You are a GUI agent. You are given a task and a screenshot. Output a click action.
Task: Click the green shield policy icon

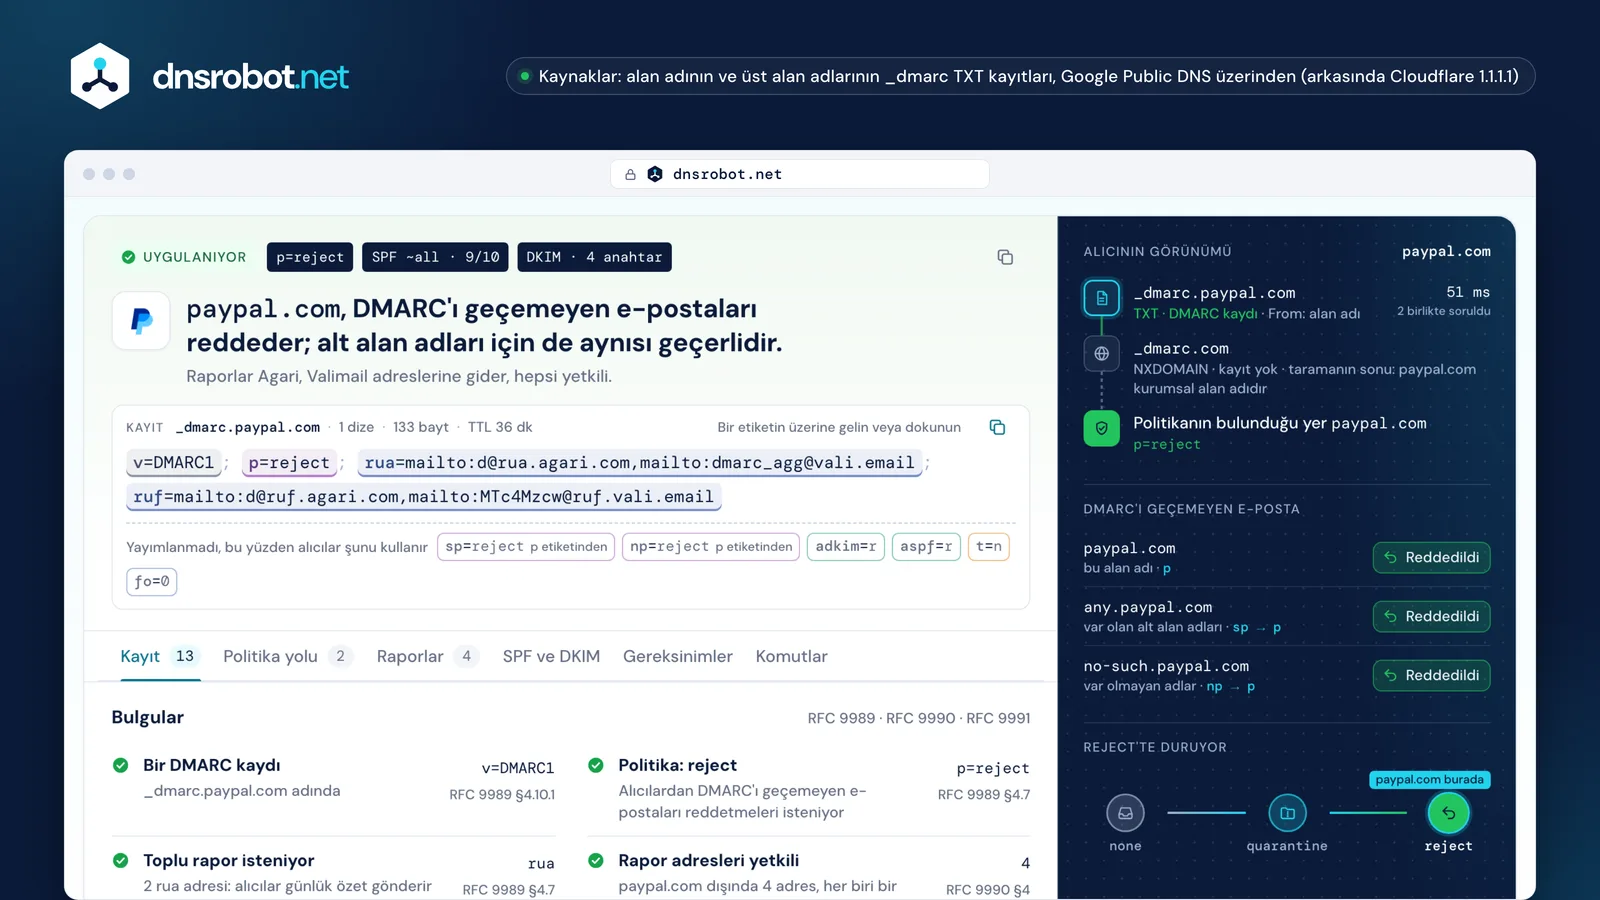pyautogui.click(x=1101, y=428)
